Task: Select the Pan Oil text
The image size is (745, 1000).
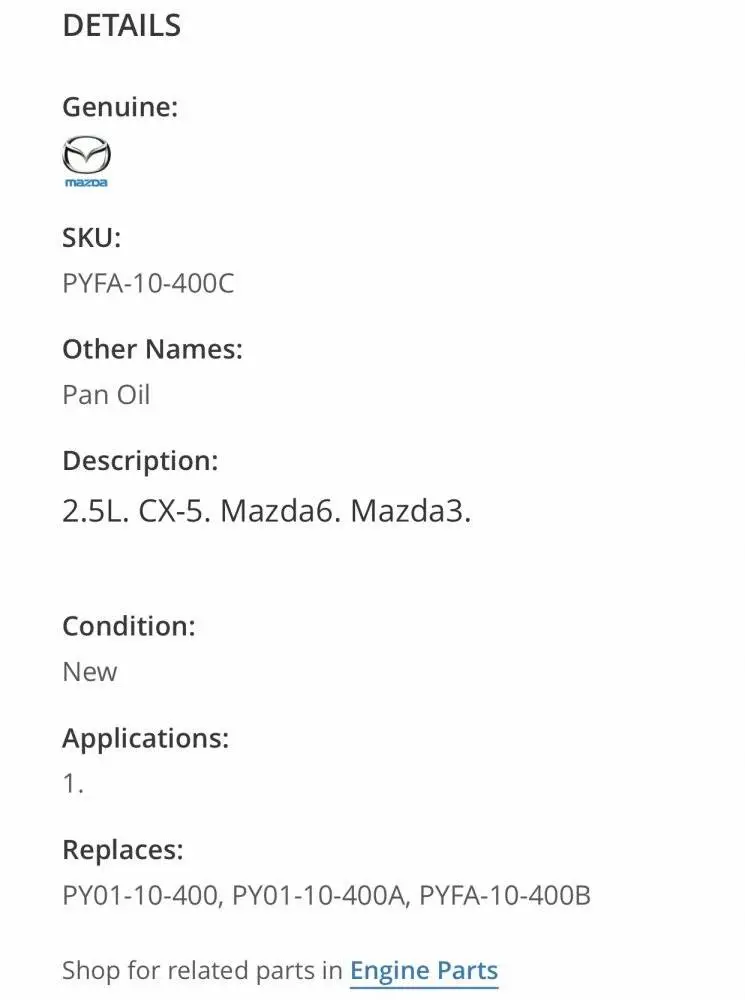Action: tap(106, 395)
